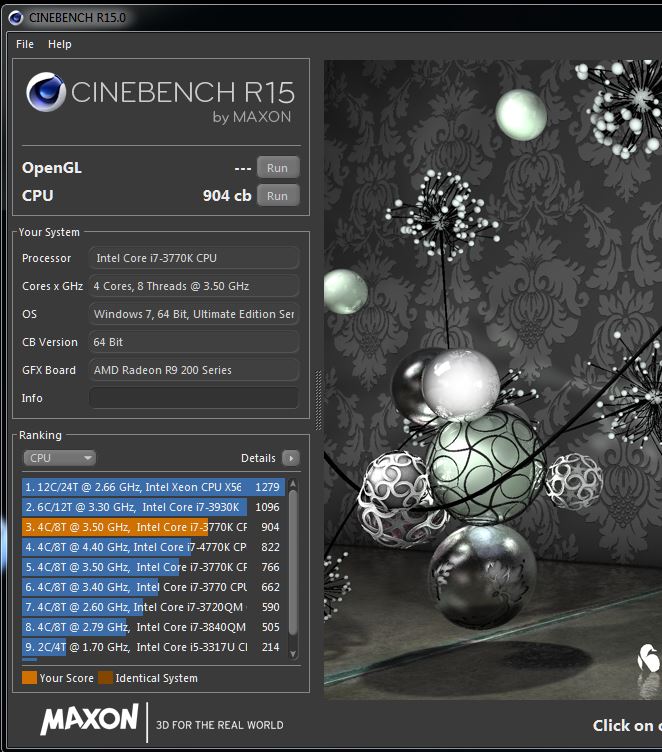Click the Details label in Ranking
This screenshot has height=752, width=662.
258,458
